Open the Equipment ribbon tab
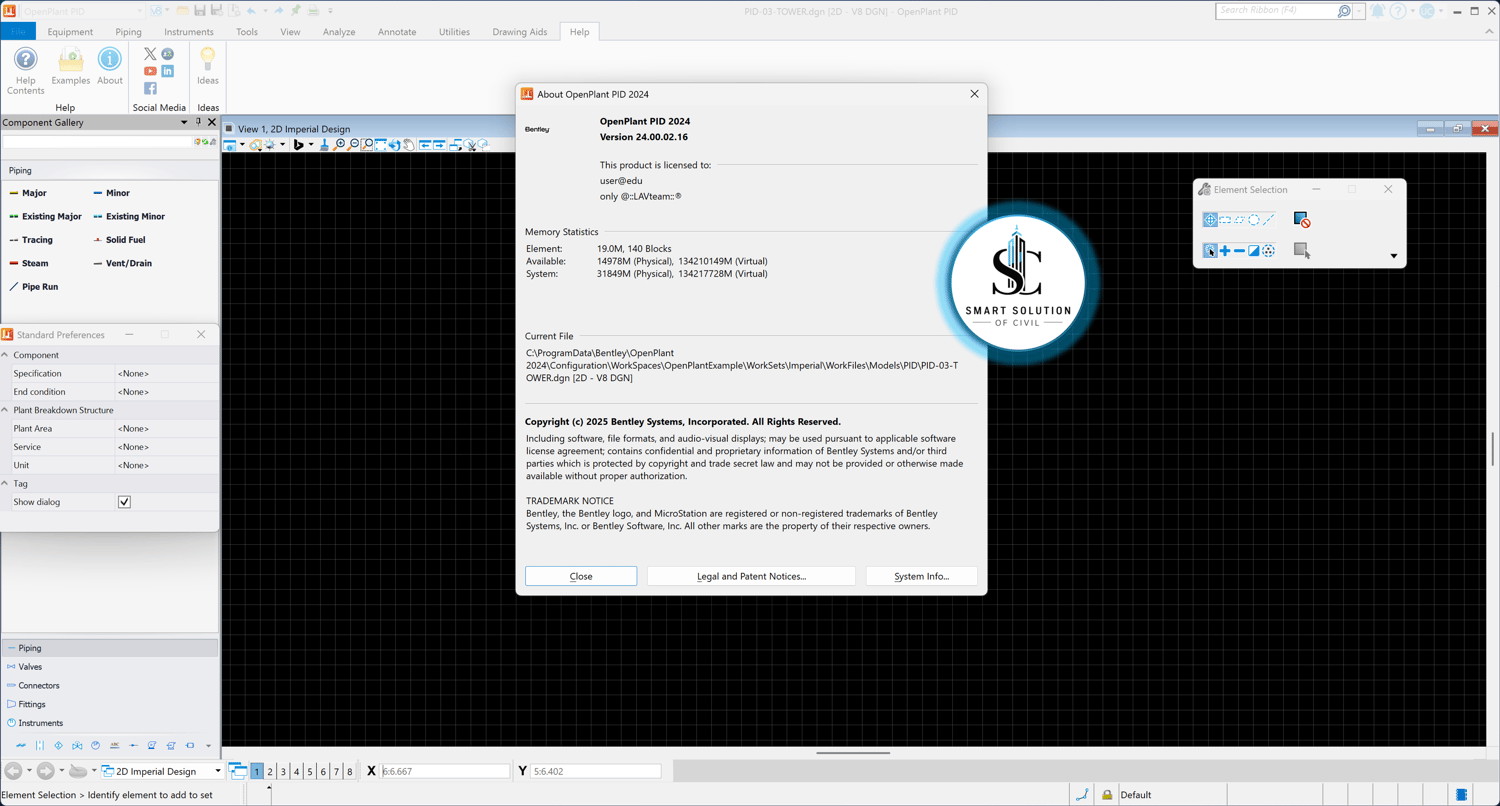The width and height of the screenshot is (1500, 806). [x=70, y=32]
